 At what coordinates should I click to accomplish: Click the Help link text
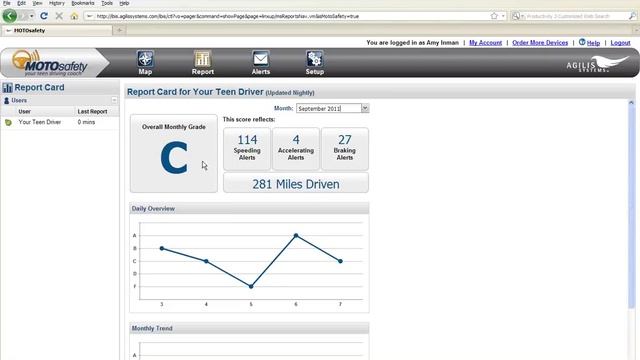tap(593, 43)
